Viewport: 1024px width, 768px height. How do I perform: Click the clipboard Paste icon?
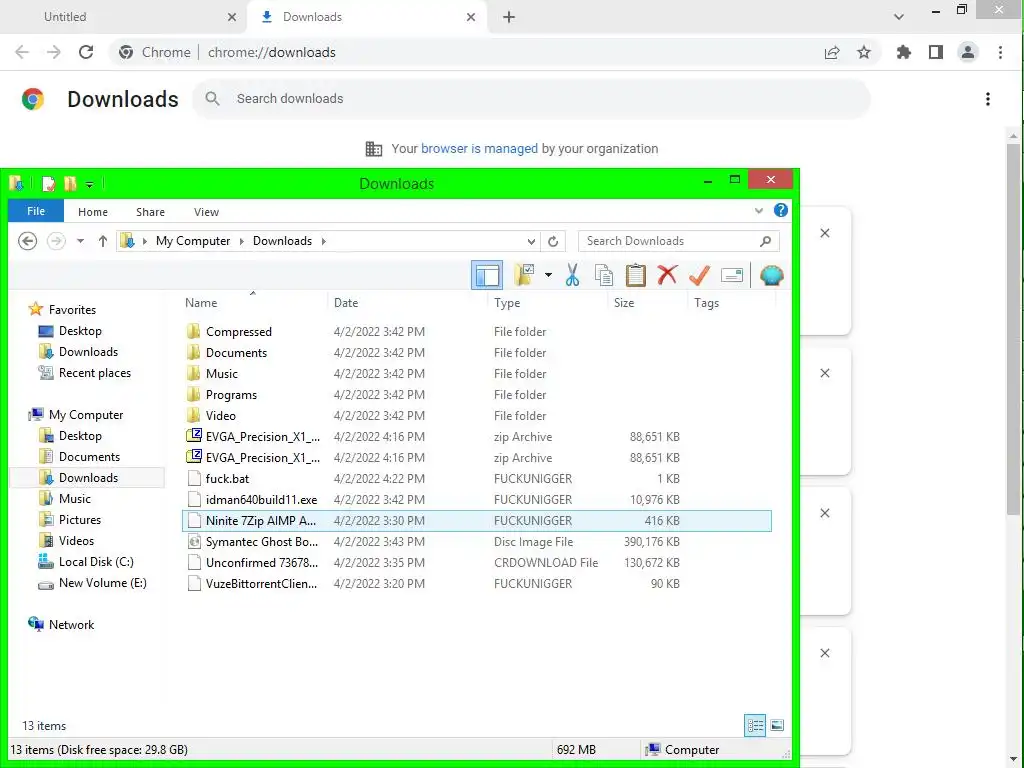(635, 276)
